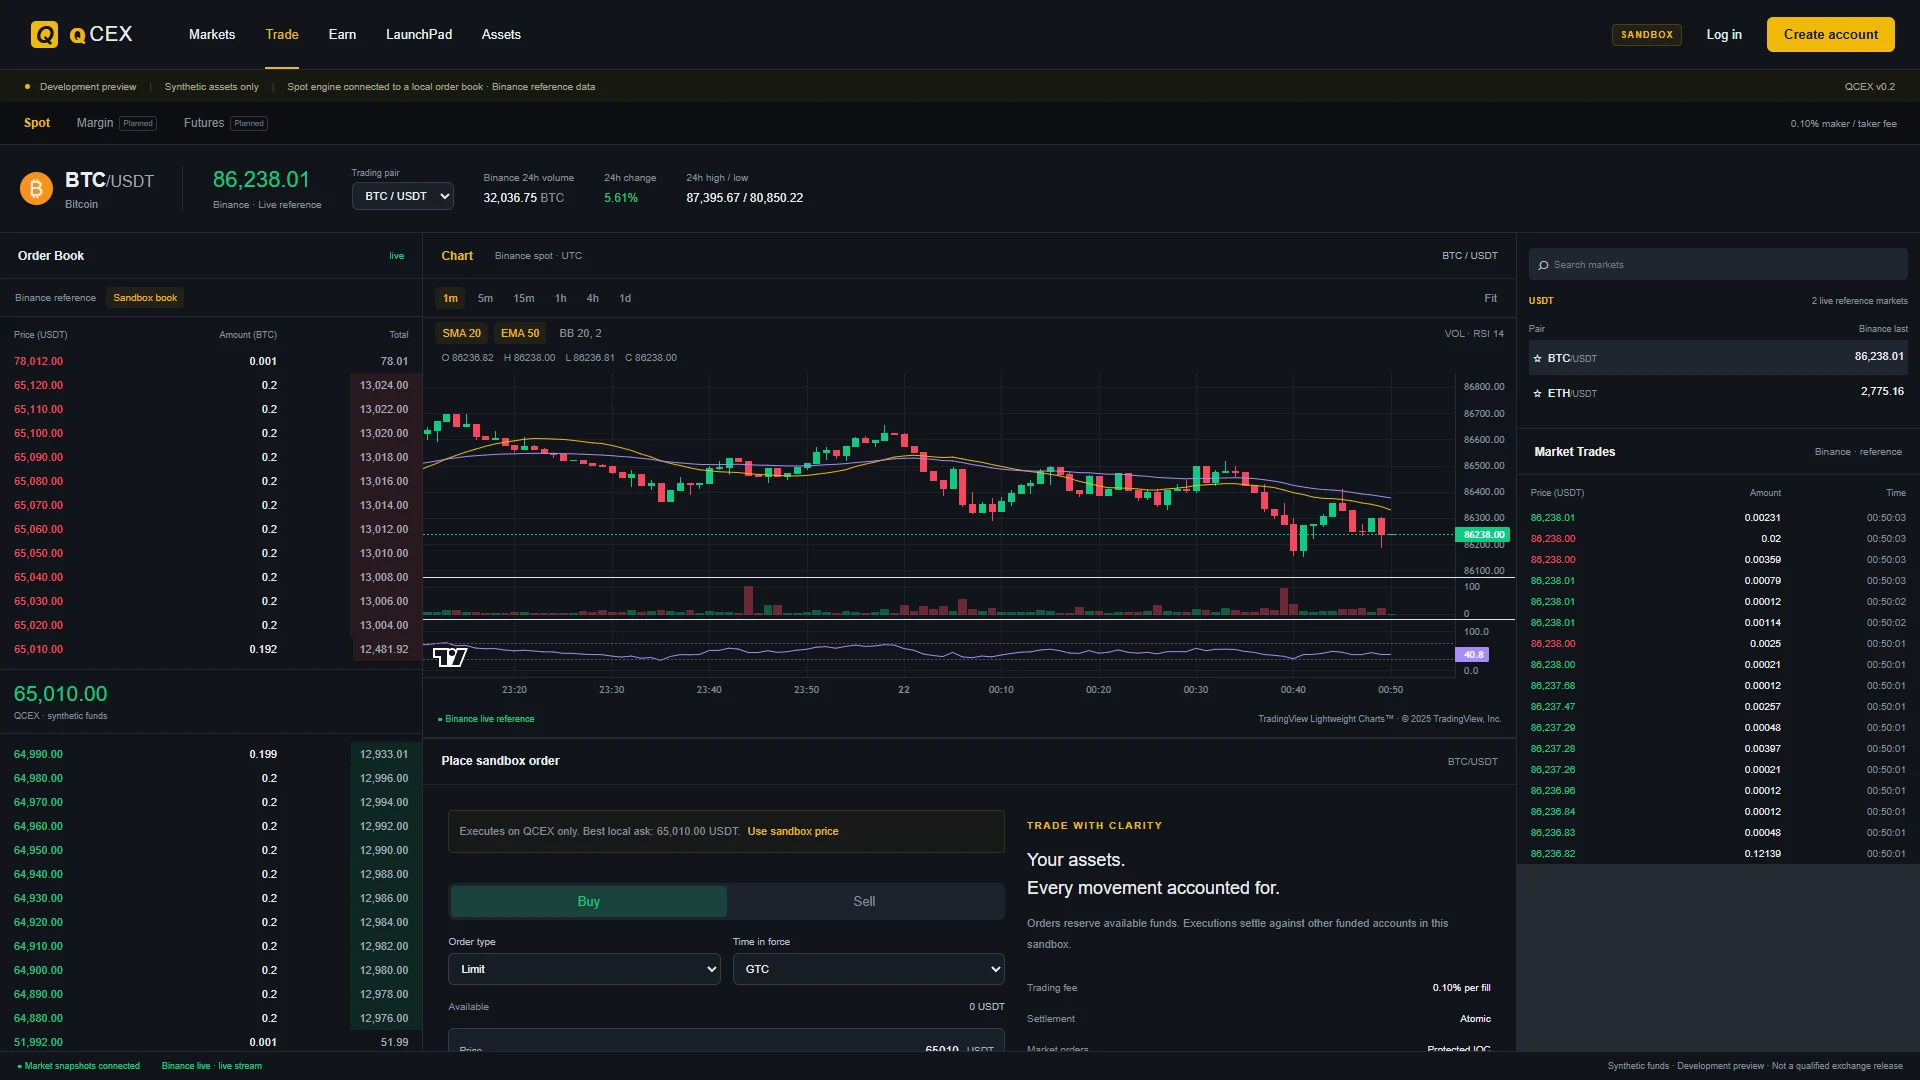Click the Create account button
1920x1080 pixels.
tap(1831, 34)
